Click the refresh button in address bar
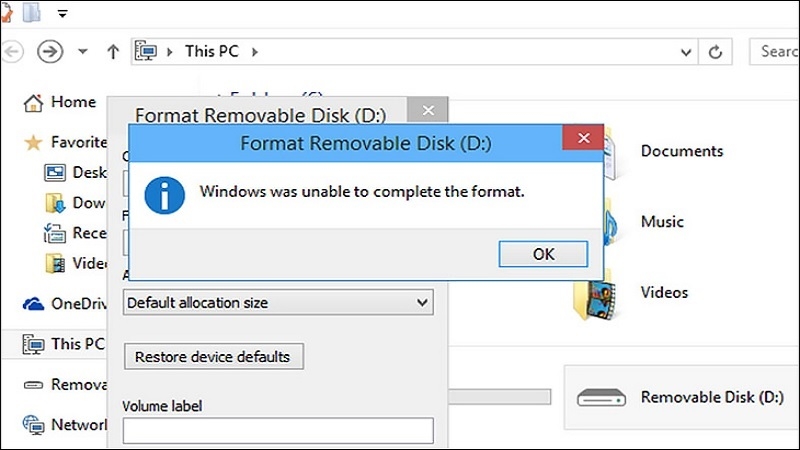This screenshot has width=800, height=450. pos(715,52)
